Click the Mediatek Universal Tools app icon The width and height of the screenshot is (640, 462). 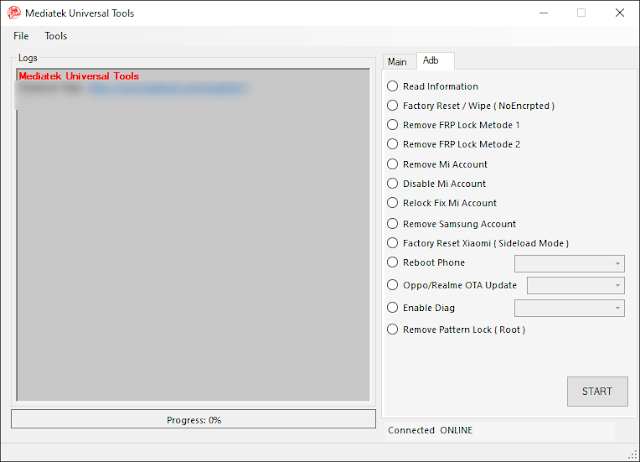pos(14,13)
